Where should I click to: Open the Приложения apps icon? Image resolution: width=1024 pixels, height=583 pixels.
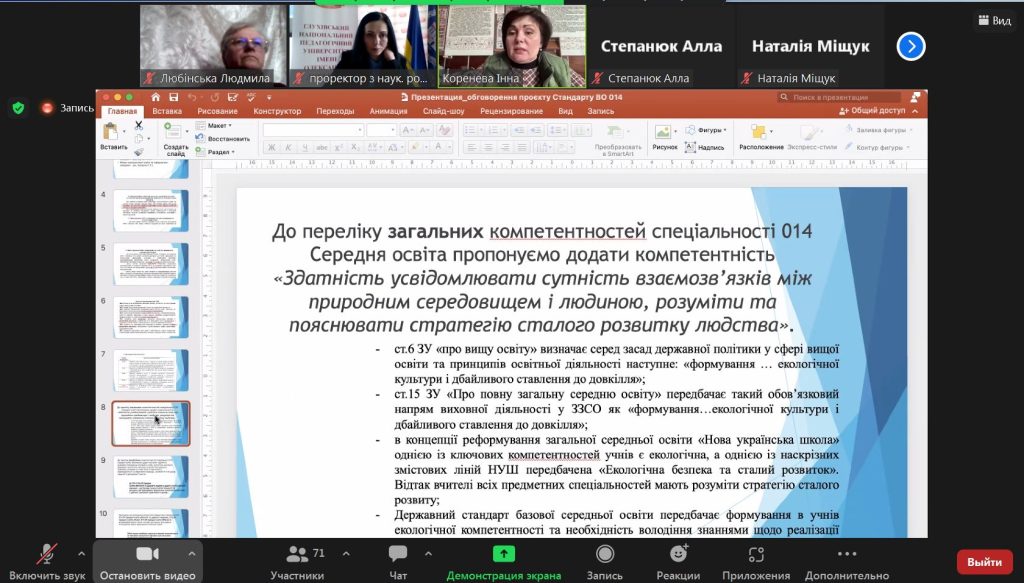click(756, 555)
